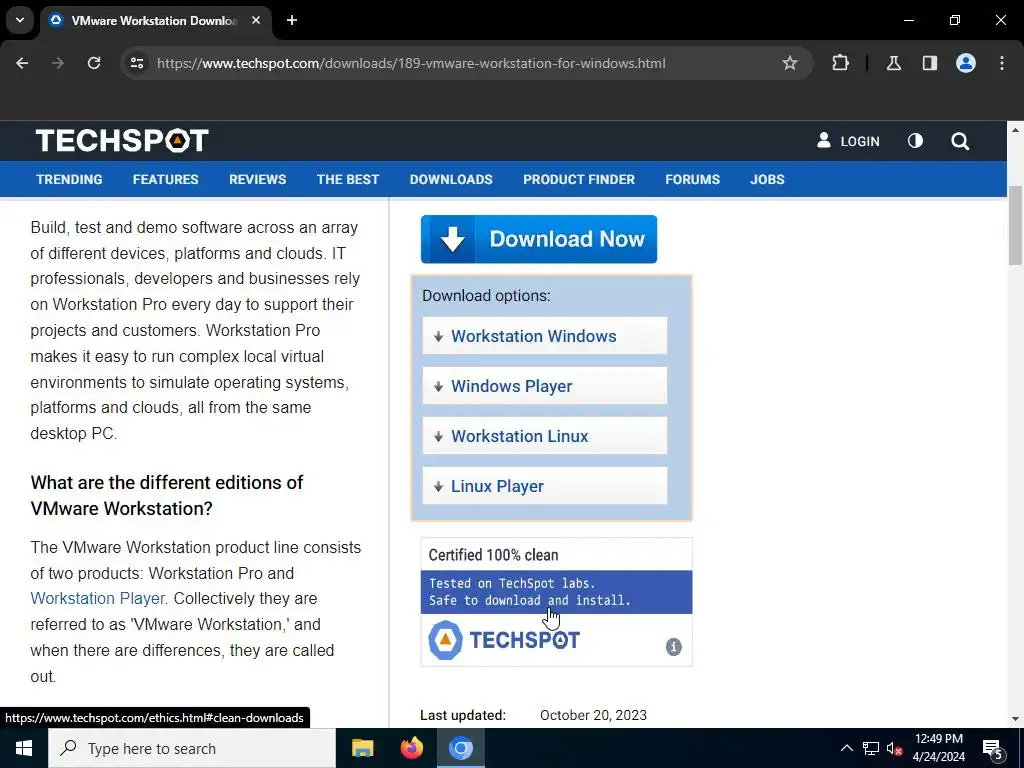Open the JOBS menu
Viewport: 1024px width, 768px height.
[x=767, y=180]
